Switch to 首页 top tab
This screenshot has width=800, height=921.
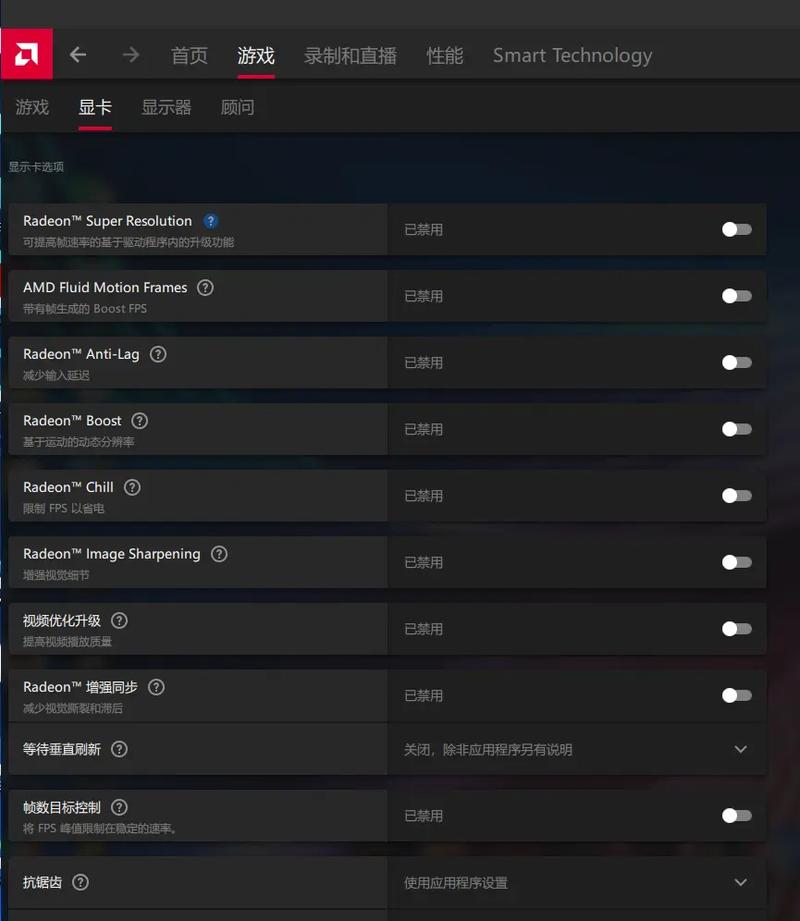pos(189,56)
